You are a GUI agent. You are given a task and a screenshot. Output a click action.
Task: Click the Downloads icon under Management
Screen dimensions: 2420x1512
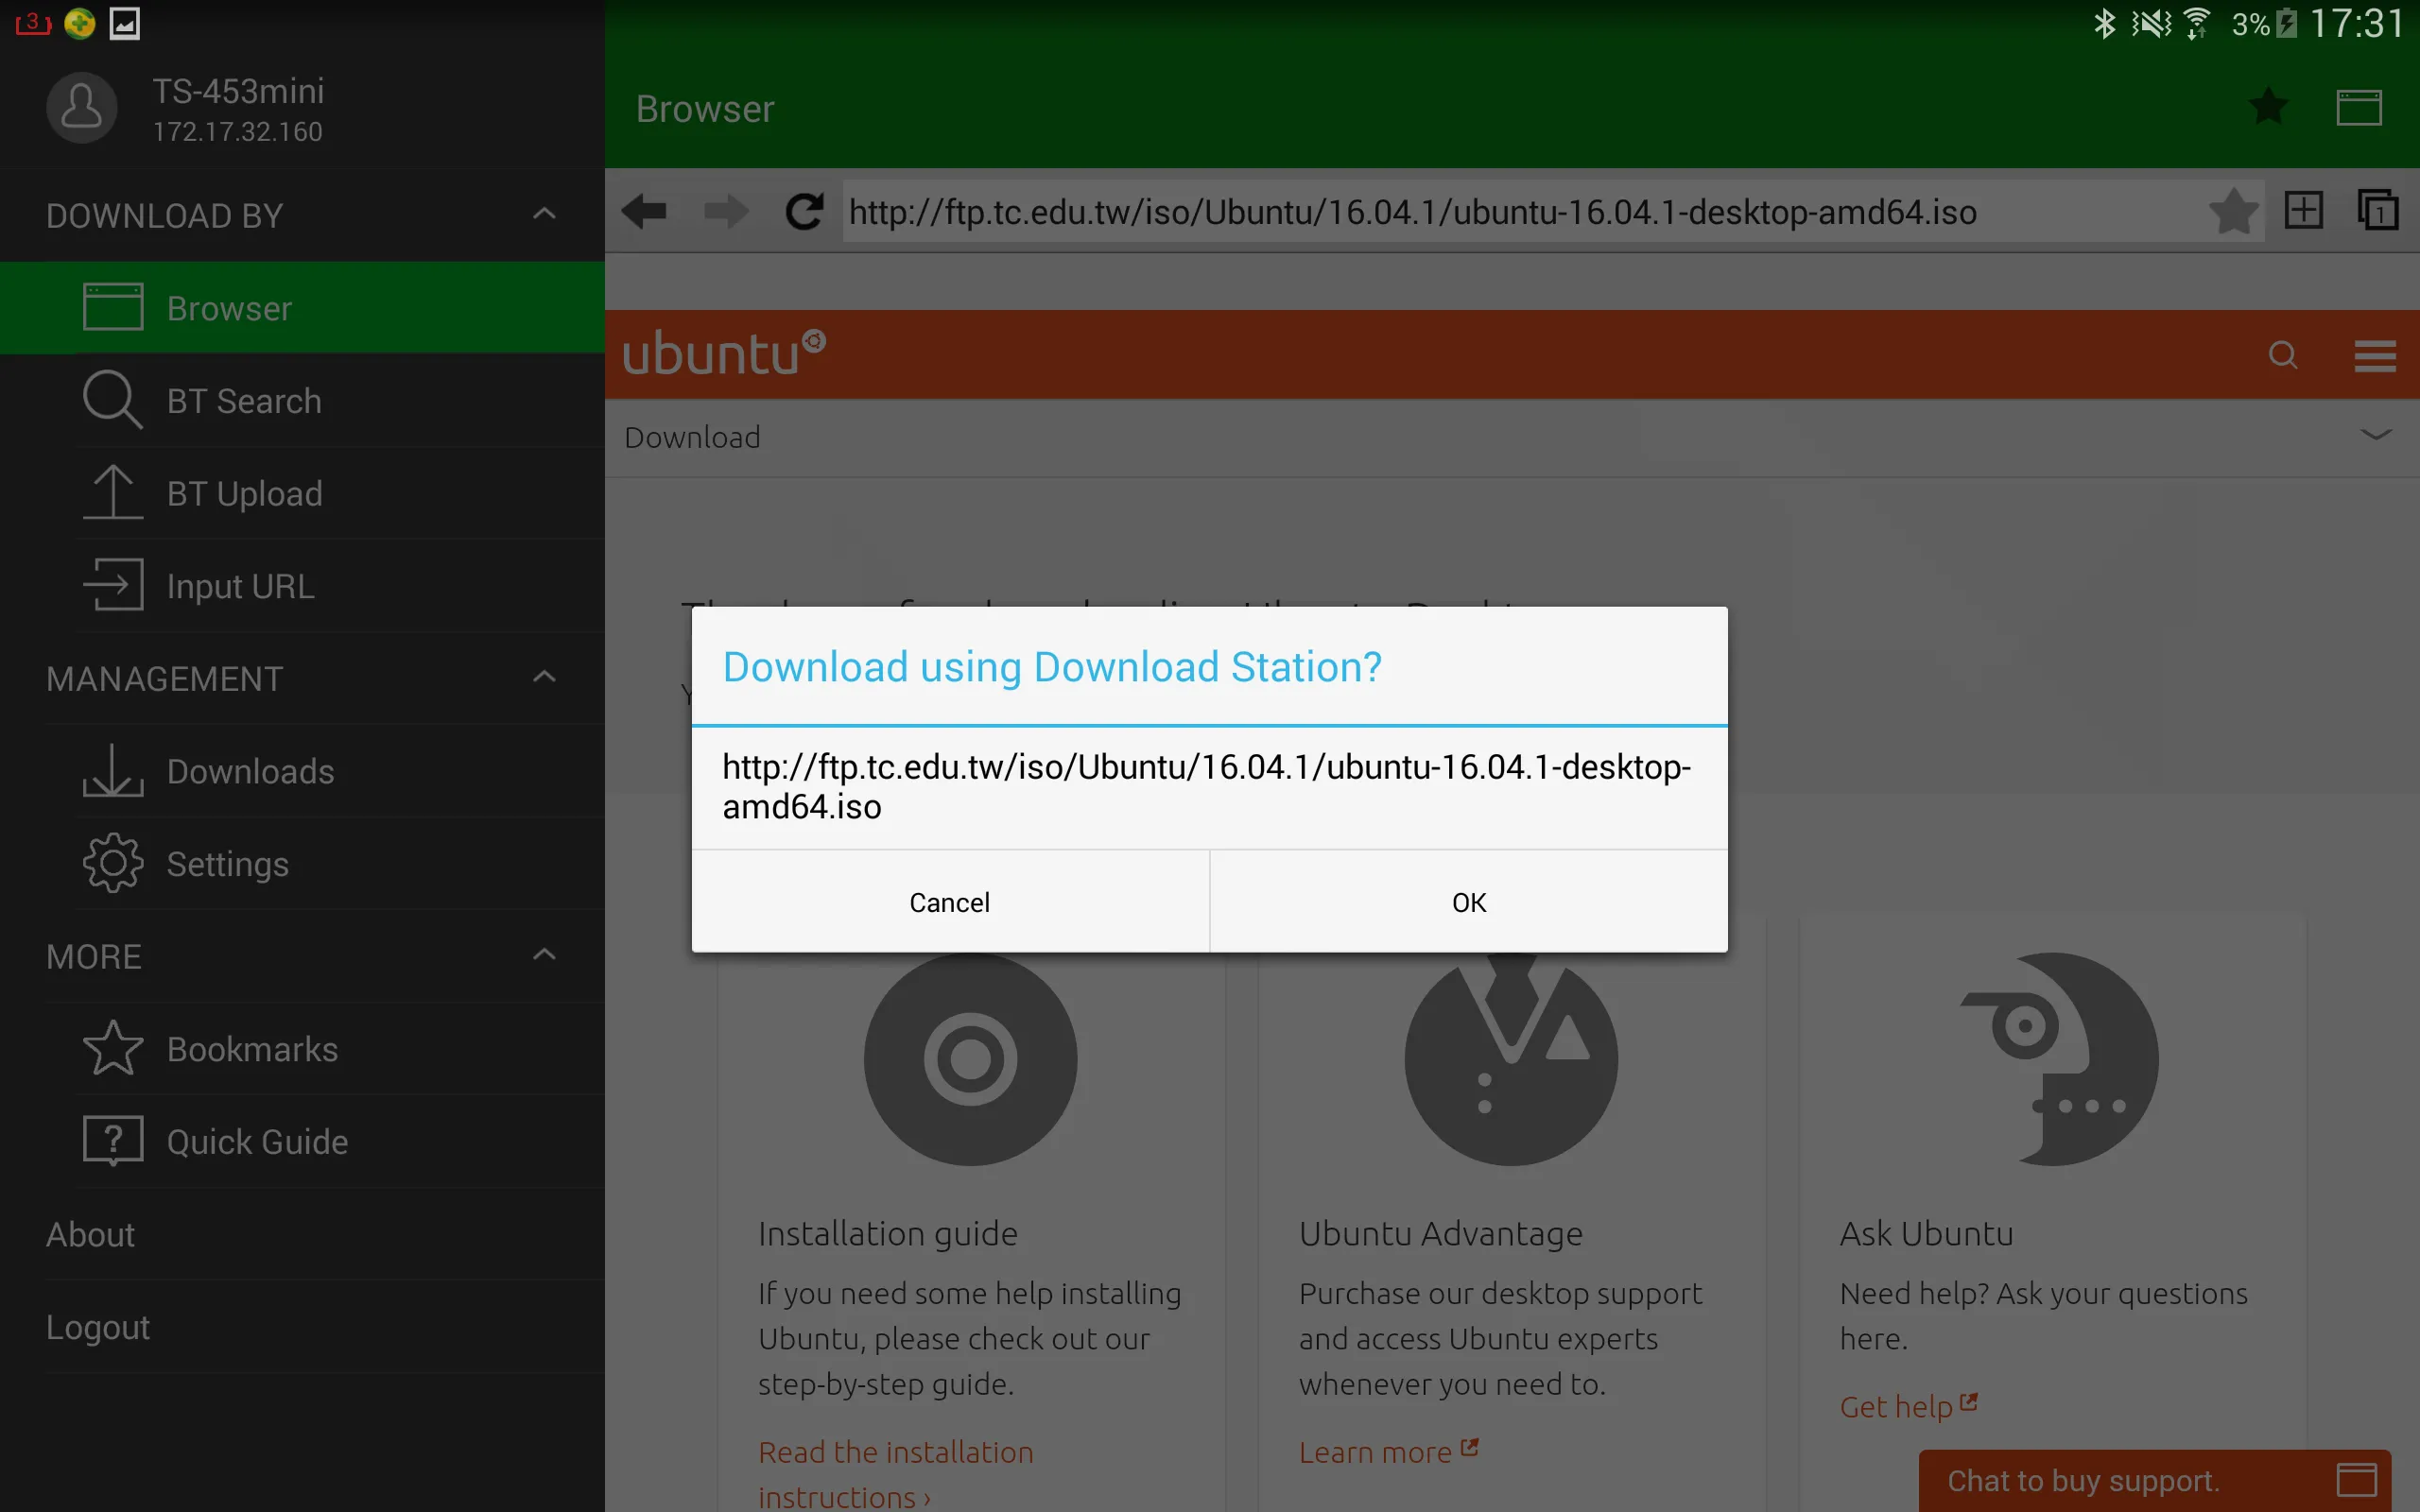pos(113,770)
